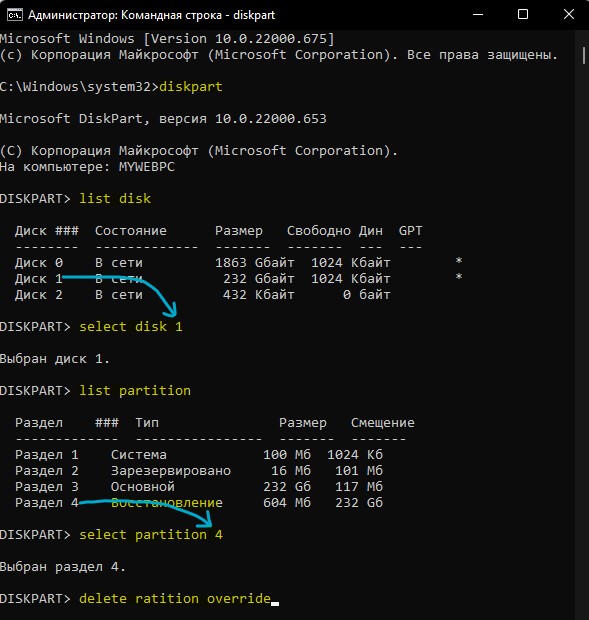
Task: Click the 'delete ratition override' command line
Action: pos(175,599)
